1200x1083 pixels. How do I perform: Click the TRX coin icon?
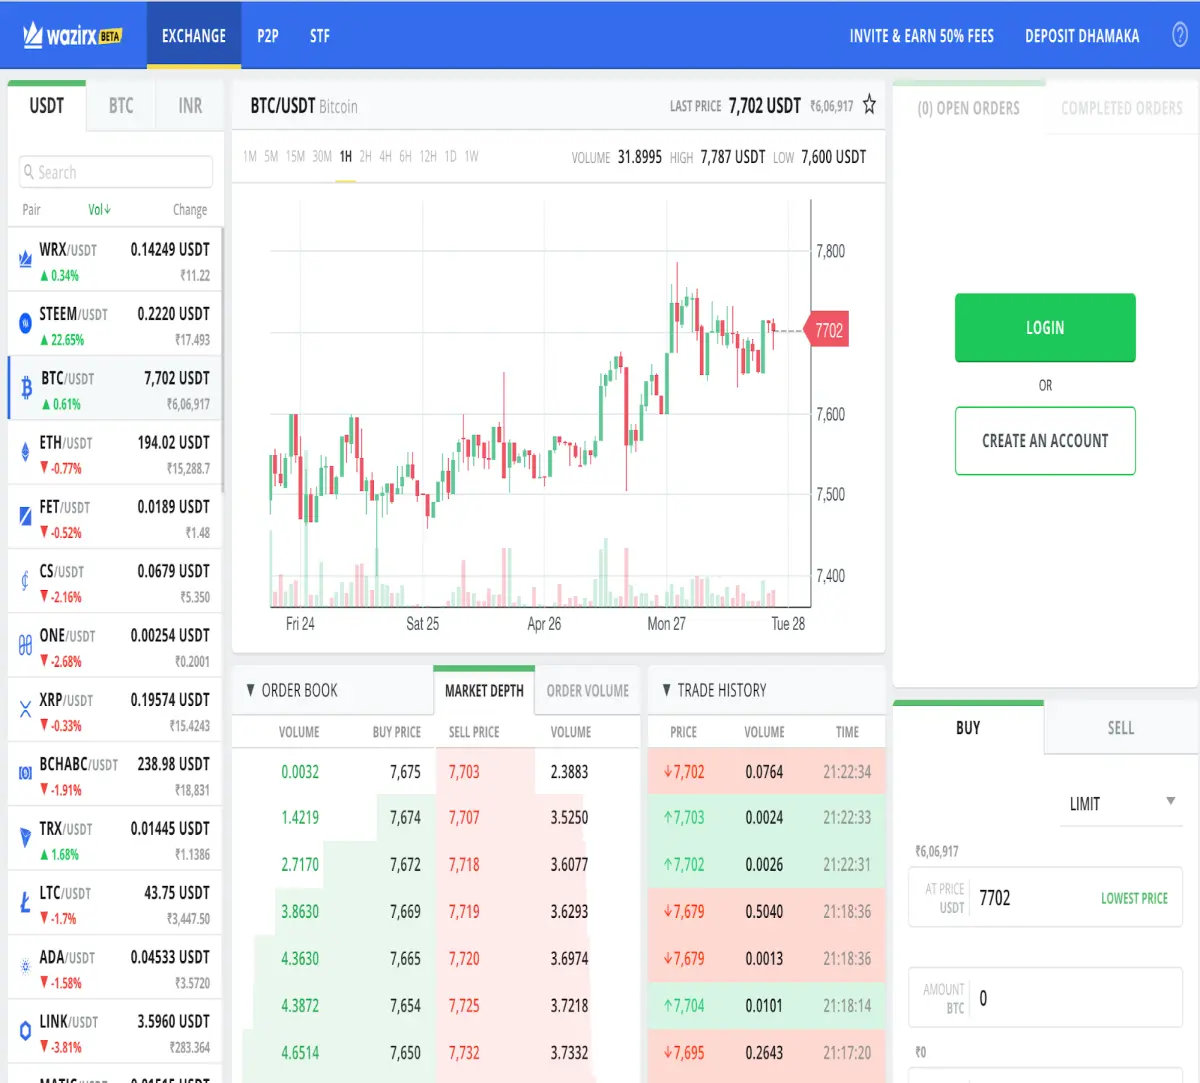click(25, 838)
